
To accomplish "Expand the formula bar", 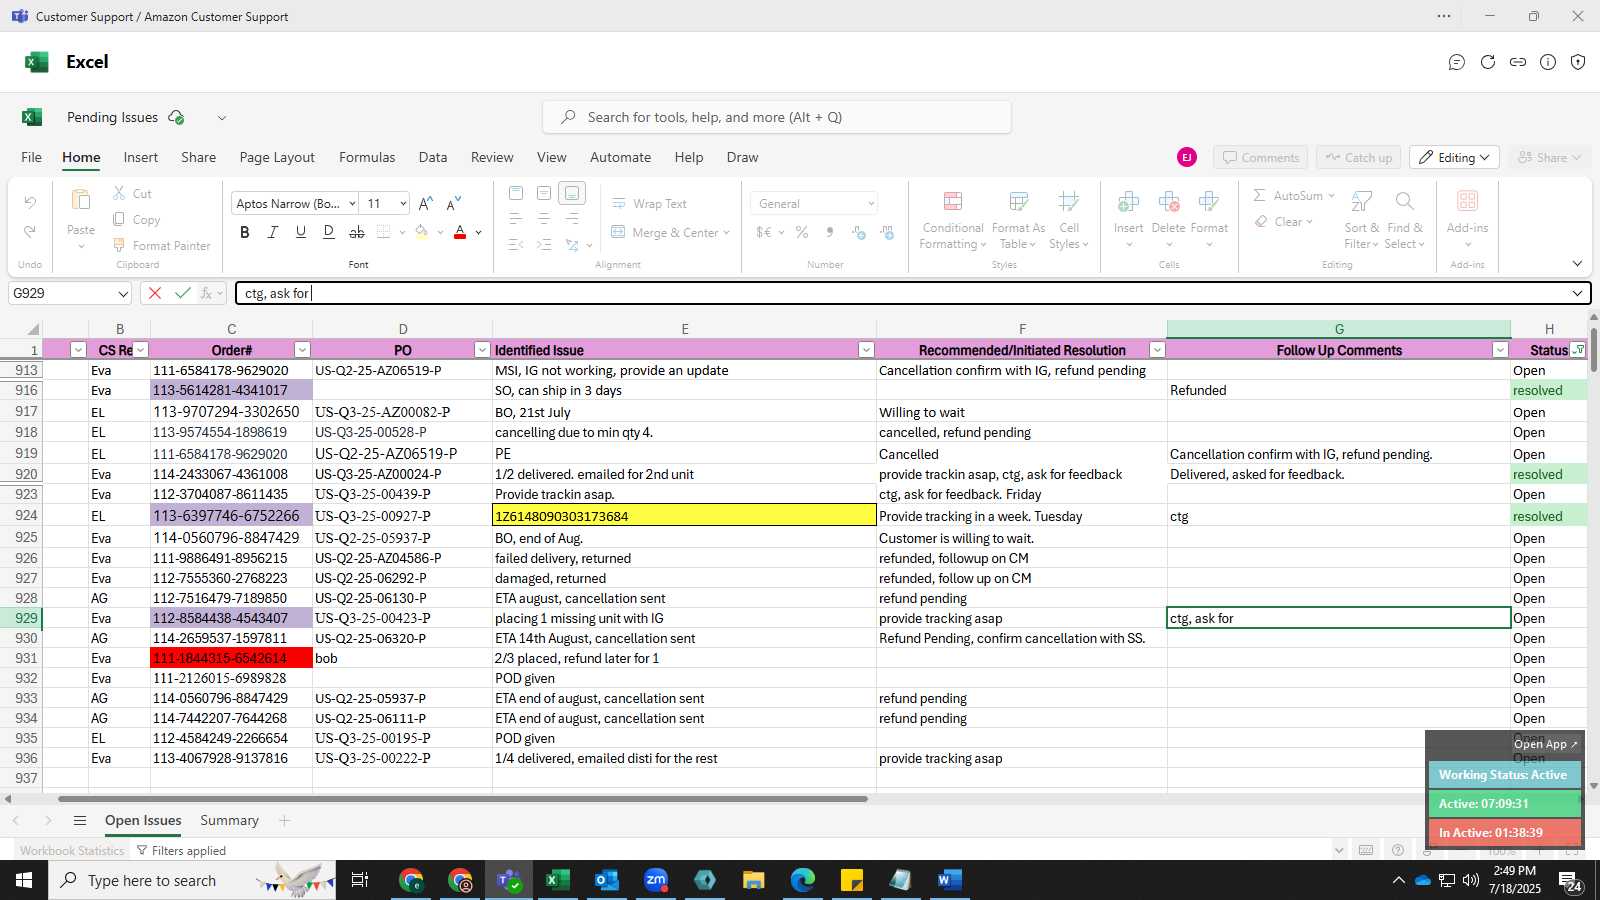I will pos(1577,293).
